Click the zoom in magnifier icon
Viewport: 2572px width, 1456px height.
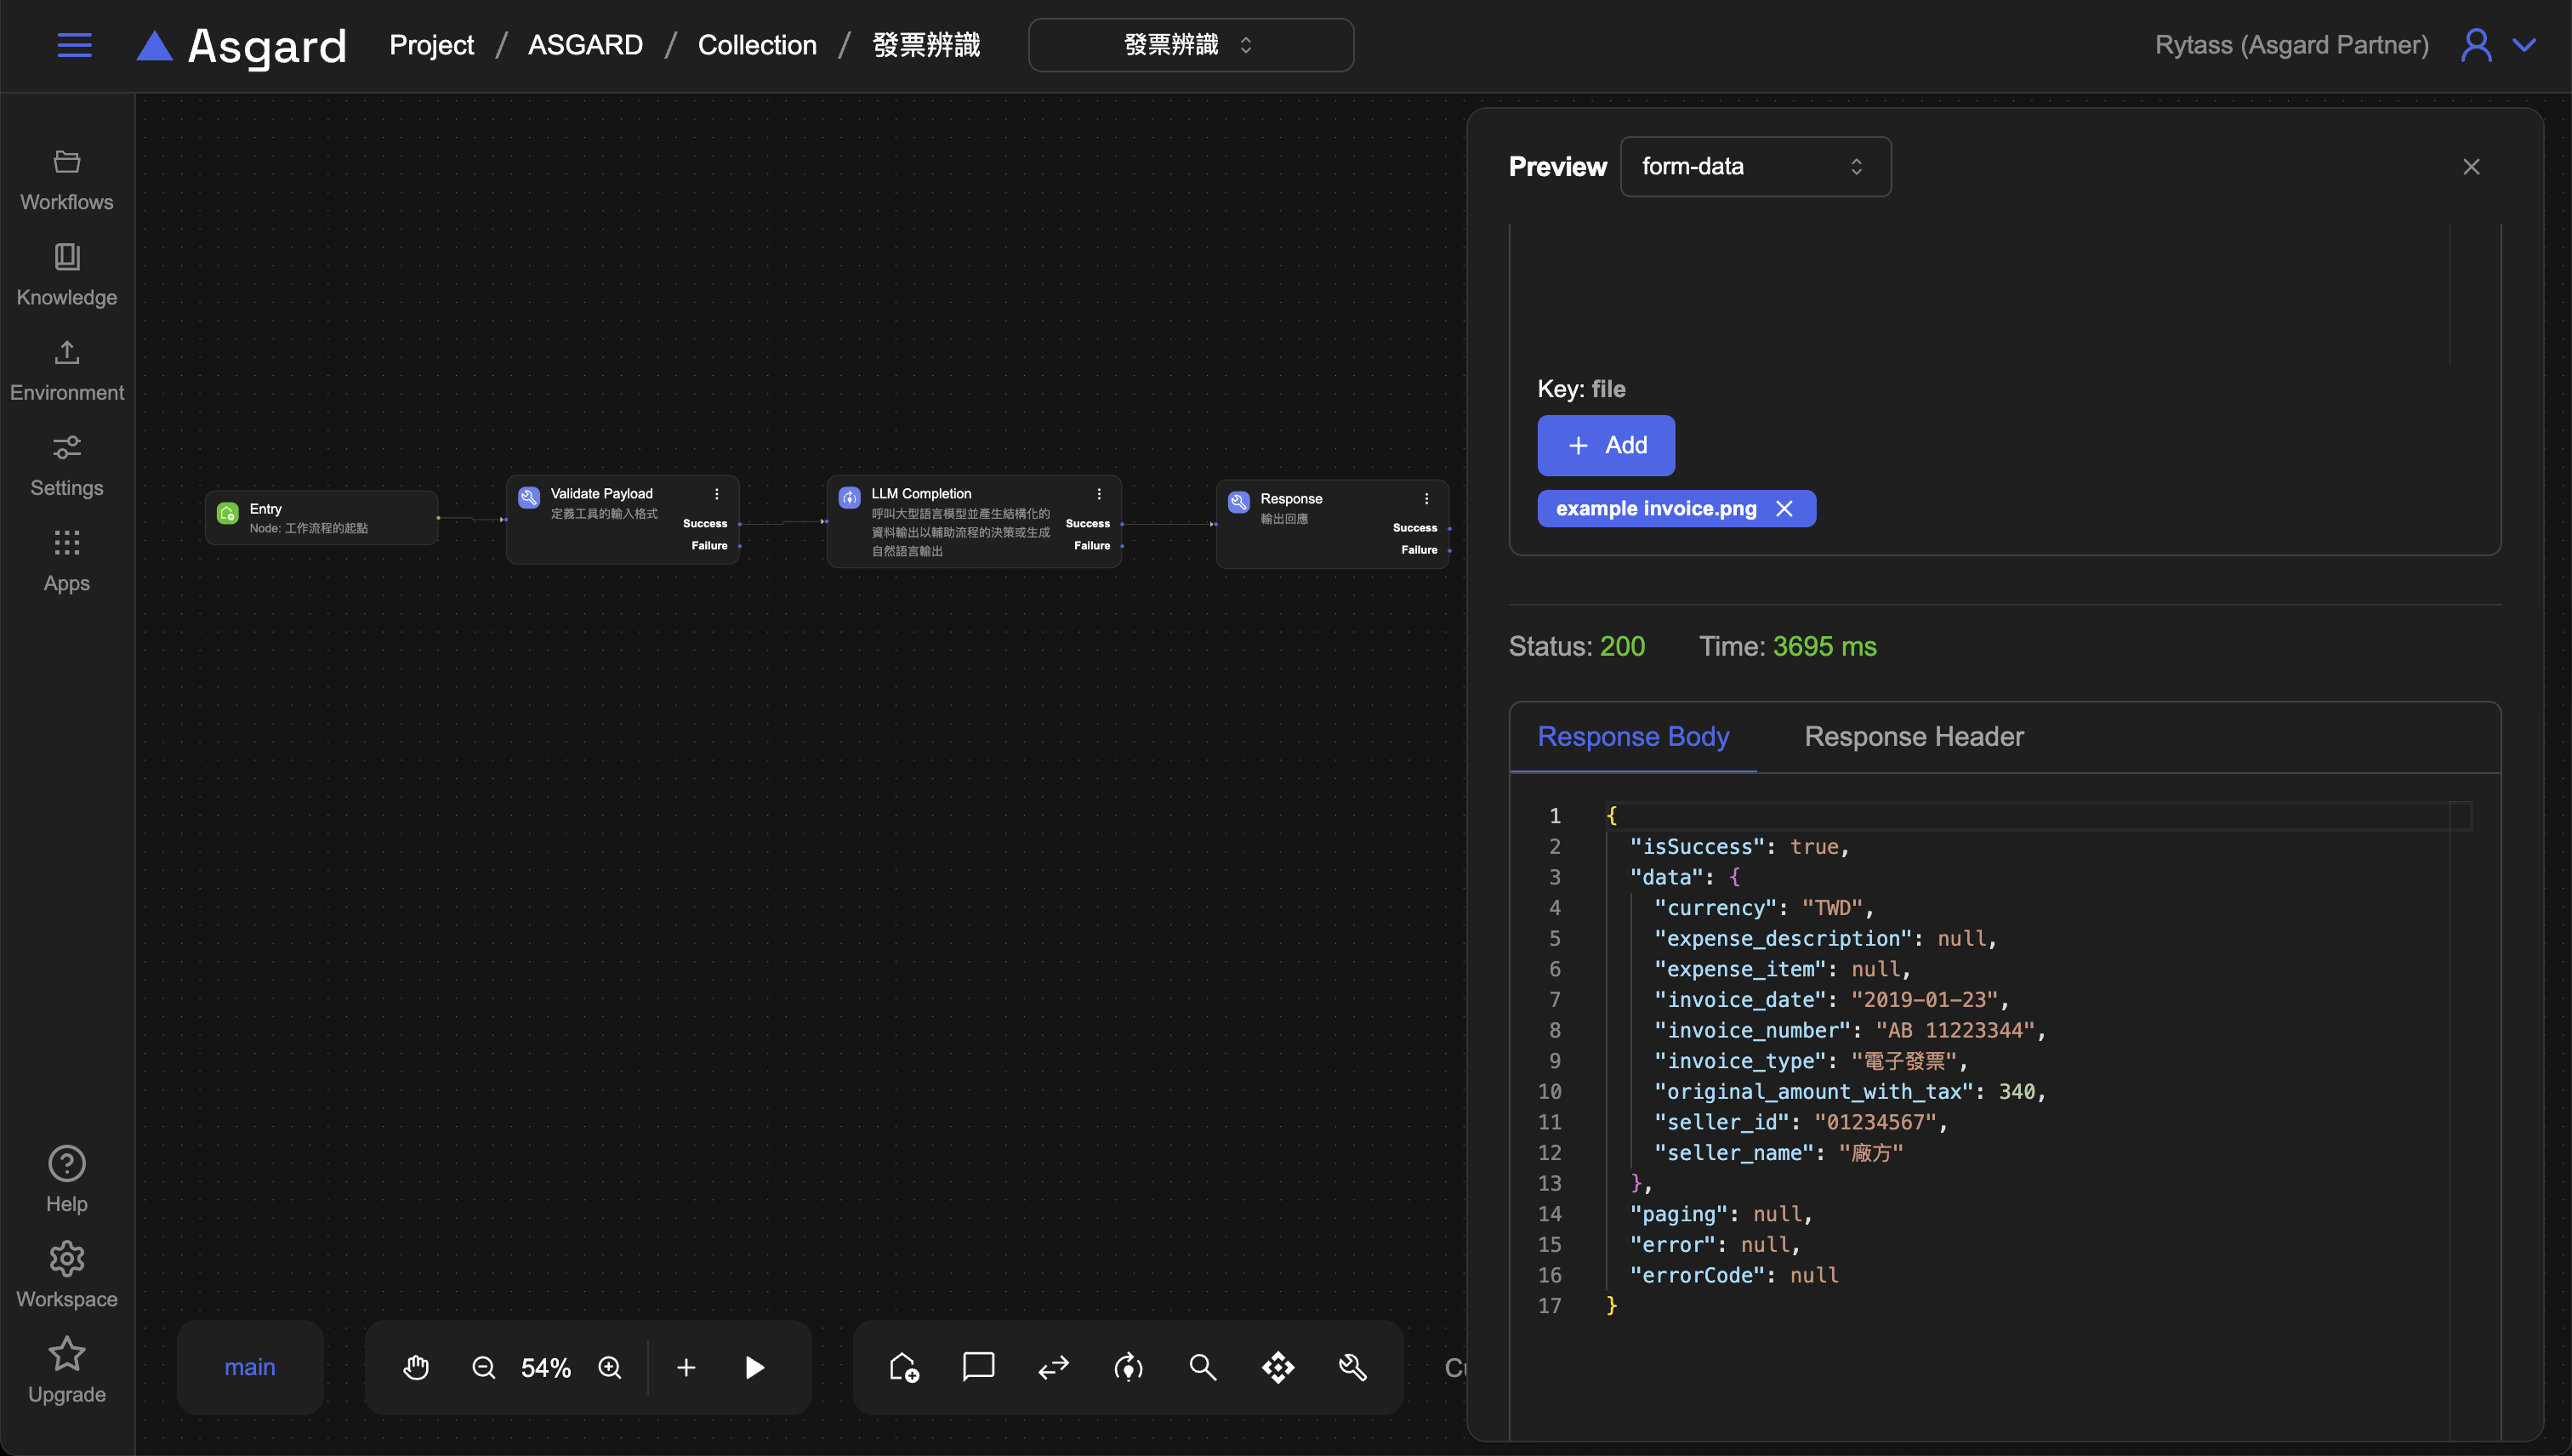(610, 1367)
